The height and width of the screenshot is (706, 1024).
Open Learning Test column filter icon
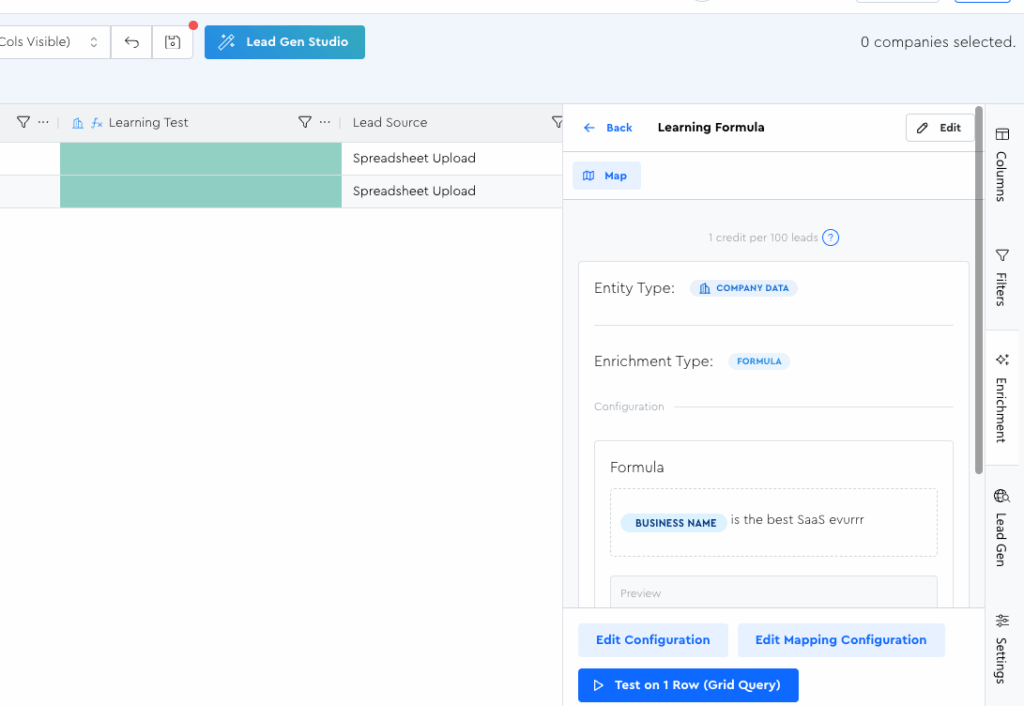tap(305, 122)
